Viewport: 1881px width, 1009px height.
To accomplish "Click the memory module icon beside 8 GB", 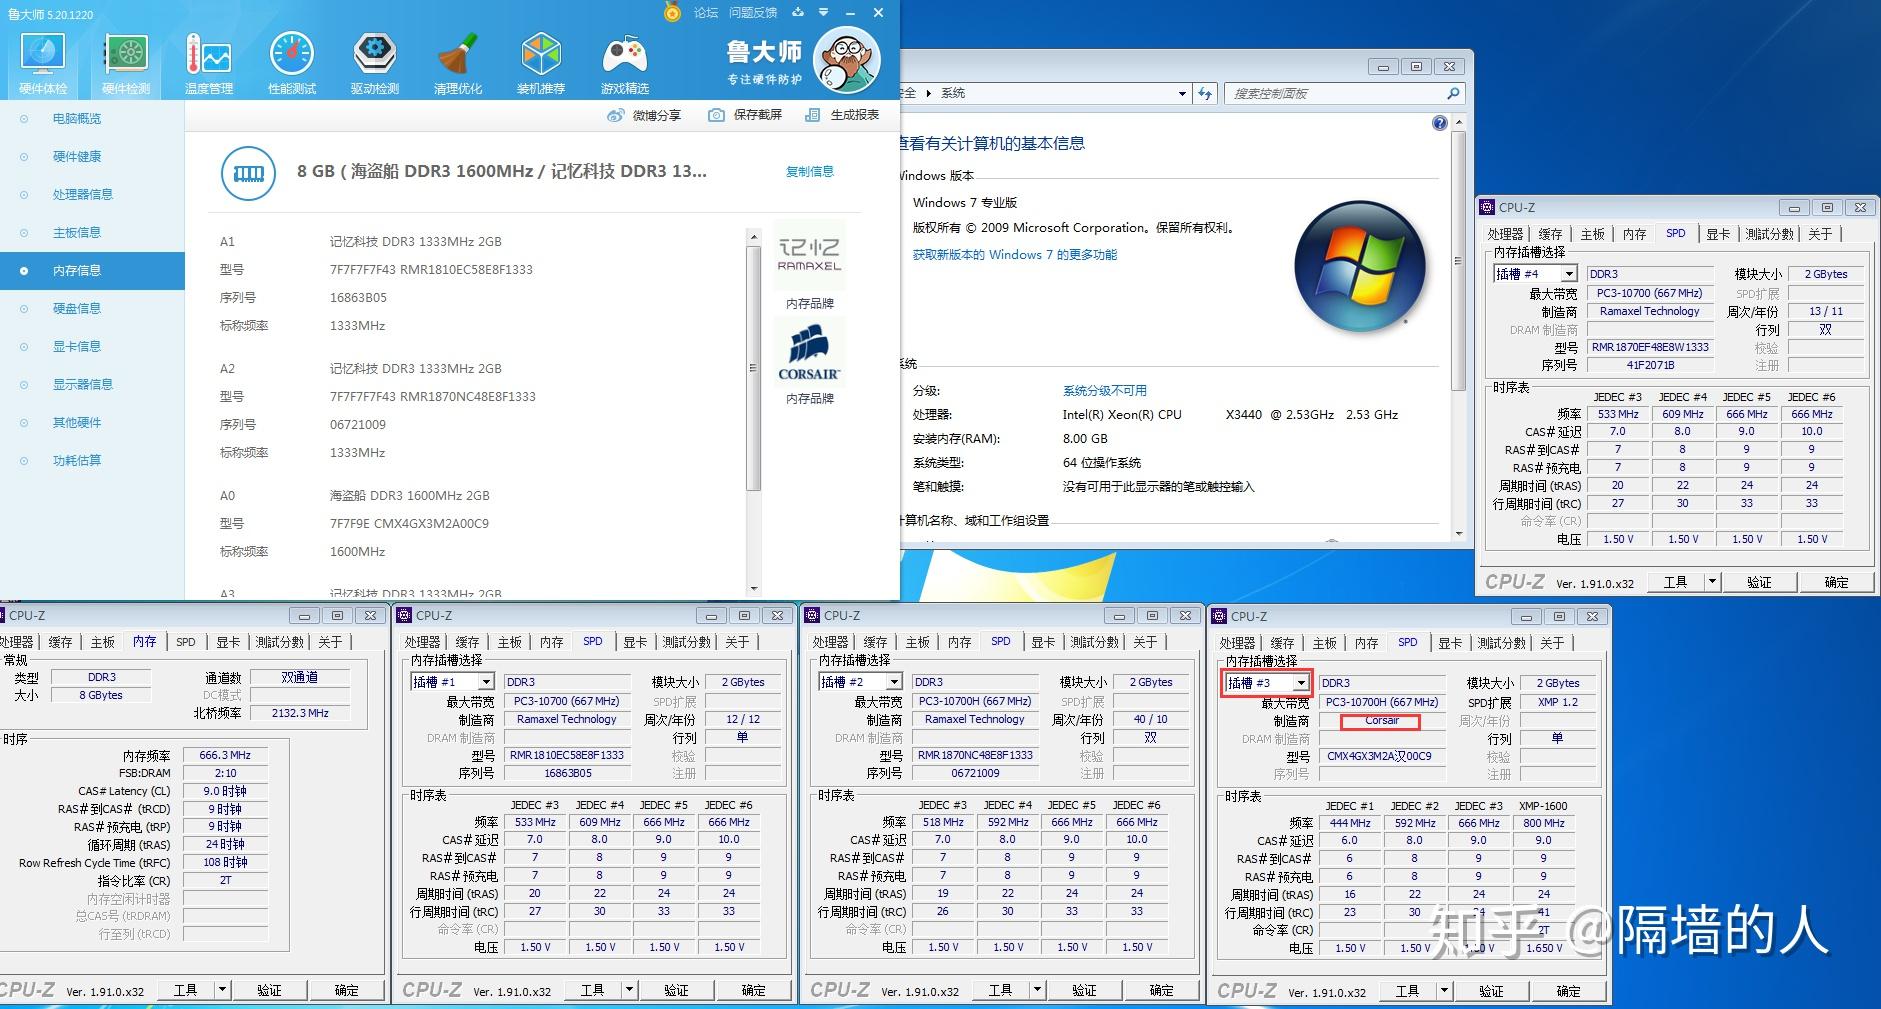I will [248, 173].
